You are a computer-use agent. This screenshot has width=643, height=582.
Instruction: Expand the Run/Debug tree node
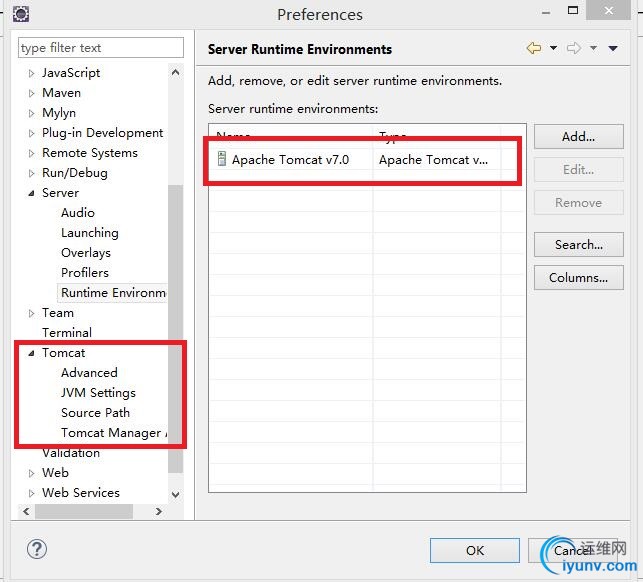tap(31, 173)
